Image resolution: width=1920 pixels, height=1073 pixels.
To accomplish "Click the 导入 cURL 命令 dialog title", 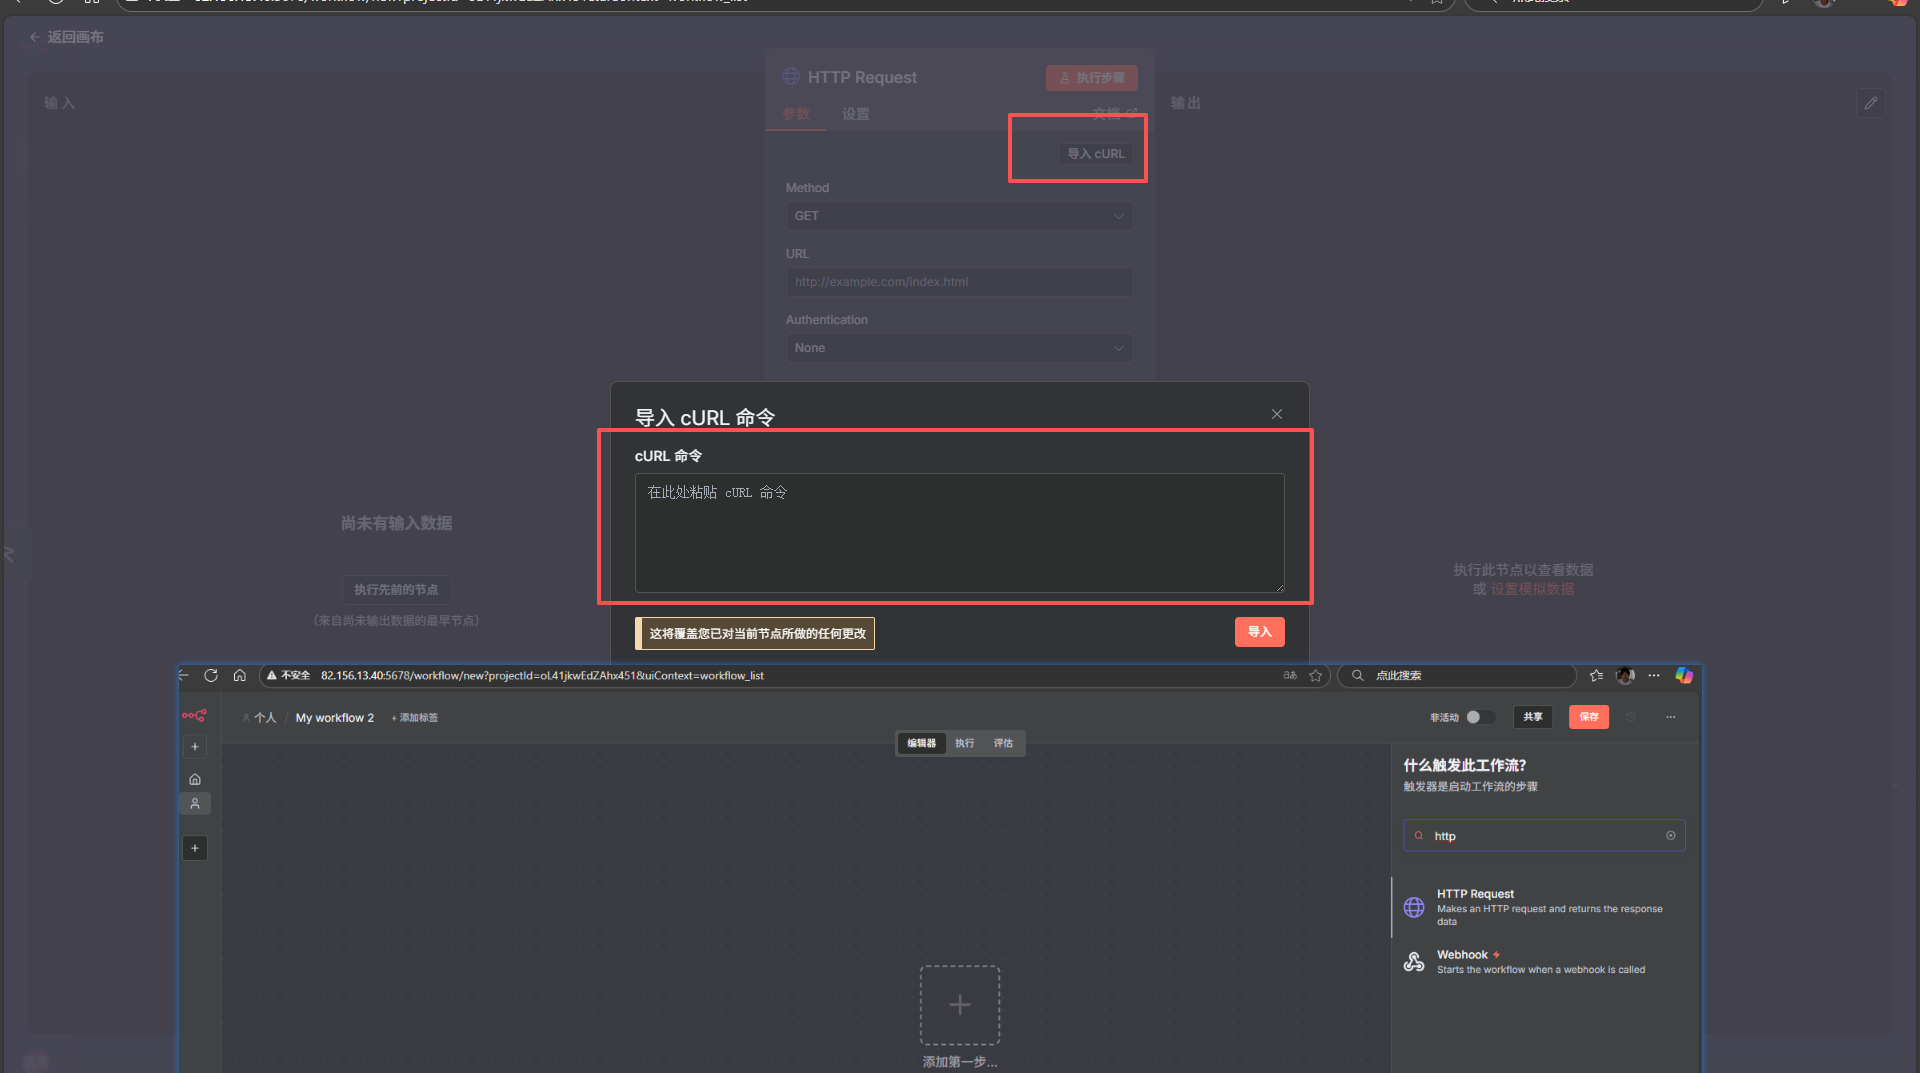I will 705,417.
